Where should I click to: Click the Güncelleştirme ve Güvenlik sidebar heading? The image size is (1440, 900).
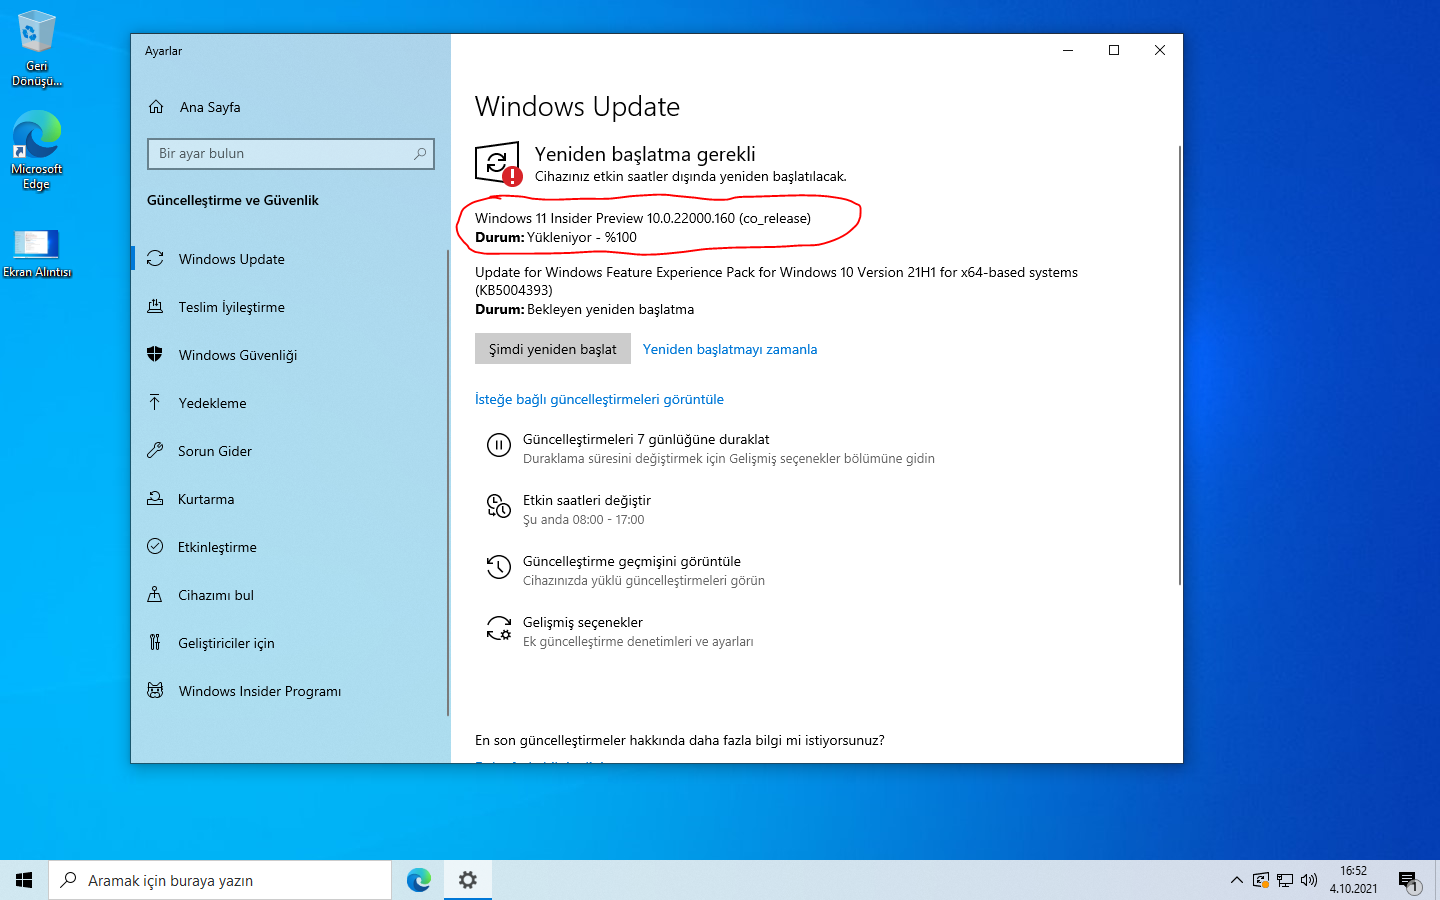233,200
